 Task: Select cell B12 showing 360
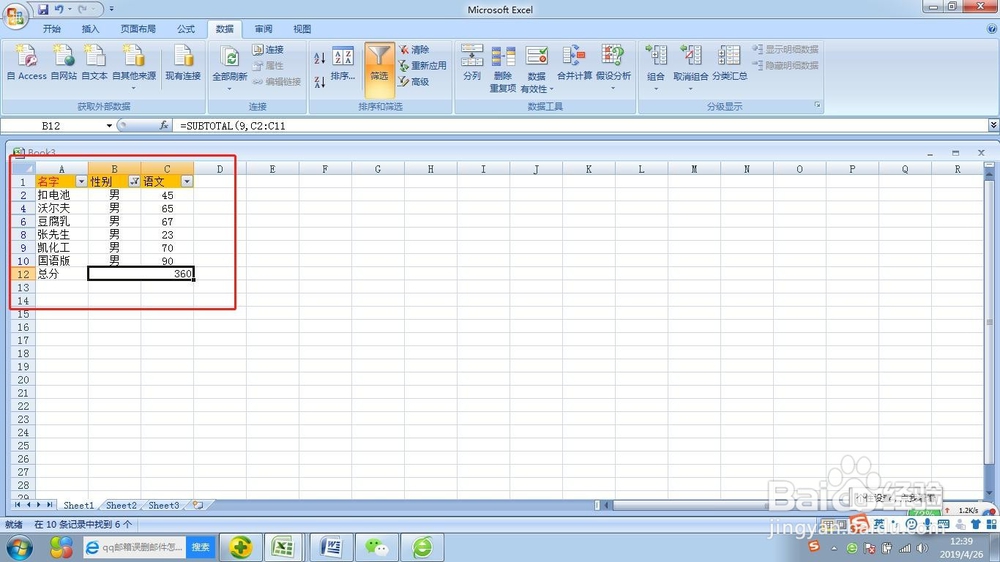pos(141,274)
